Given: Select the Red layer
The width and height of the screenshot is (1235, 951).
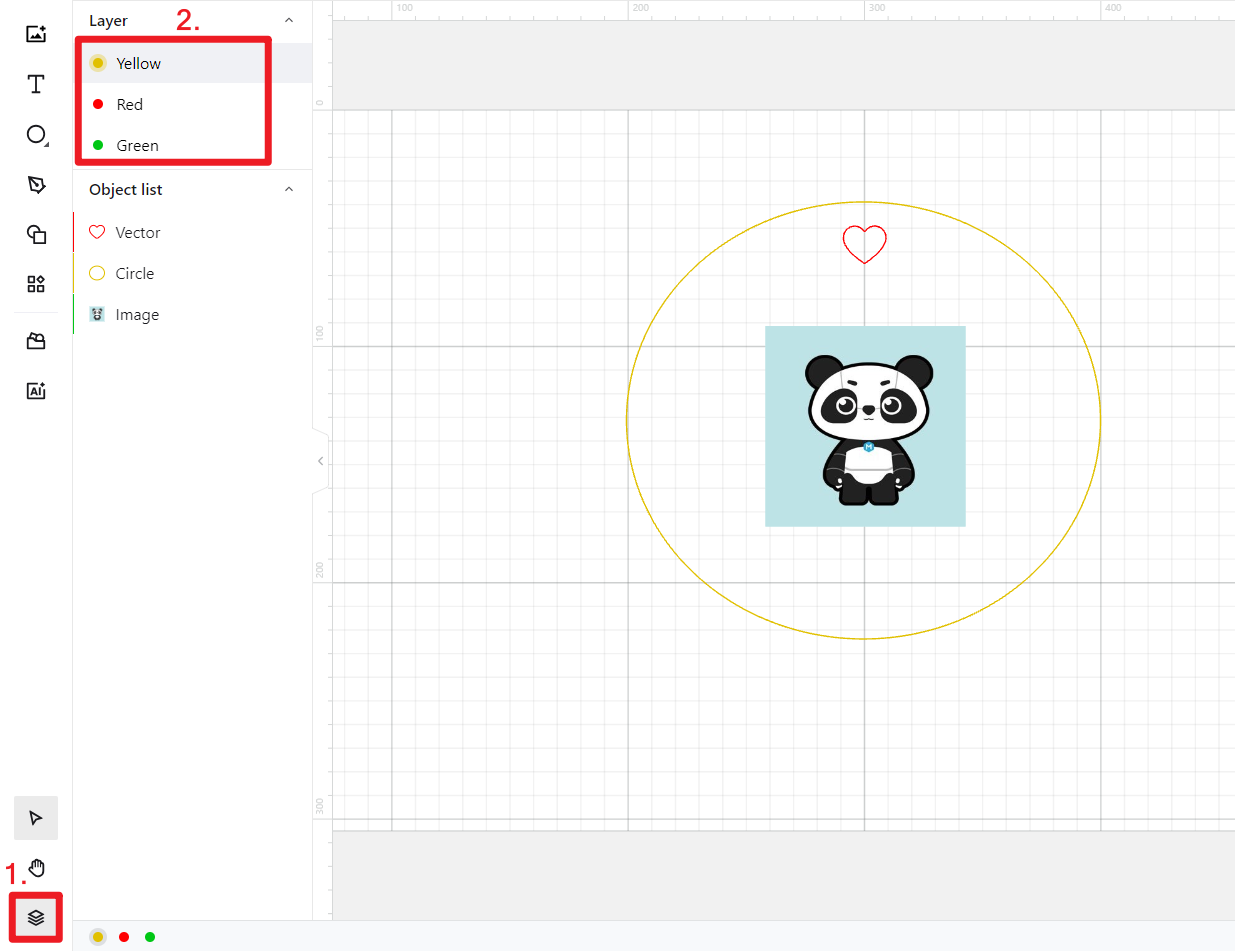Looking at the screenshot, I should (129, 104).
